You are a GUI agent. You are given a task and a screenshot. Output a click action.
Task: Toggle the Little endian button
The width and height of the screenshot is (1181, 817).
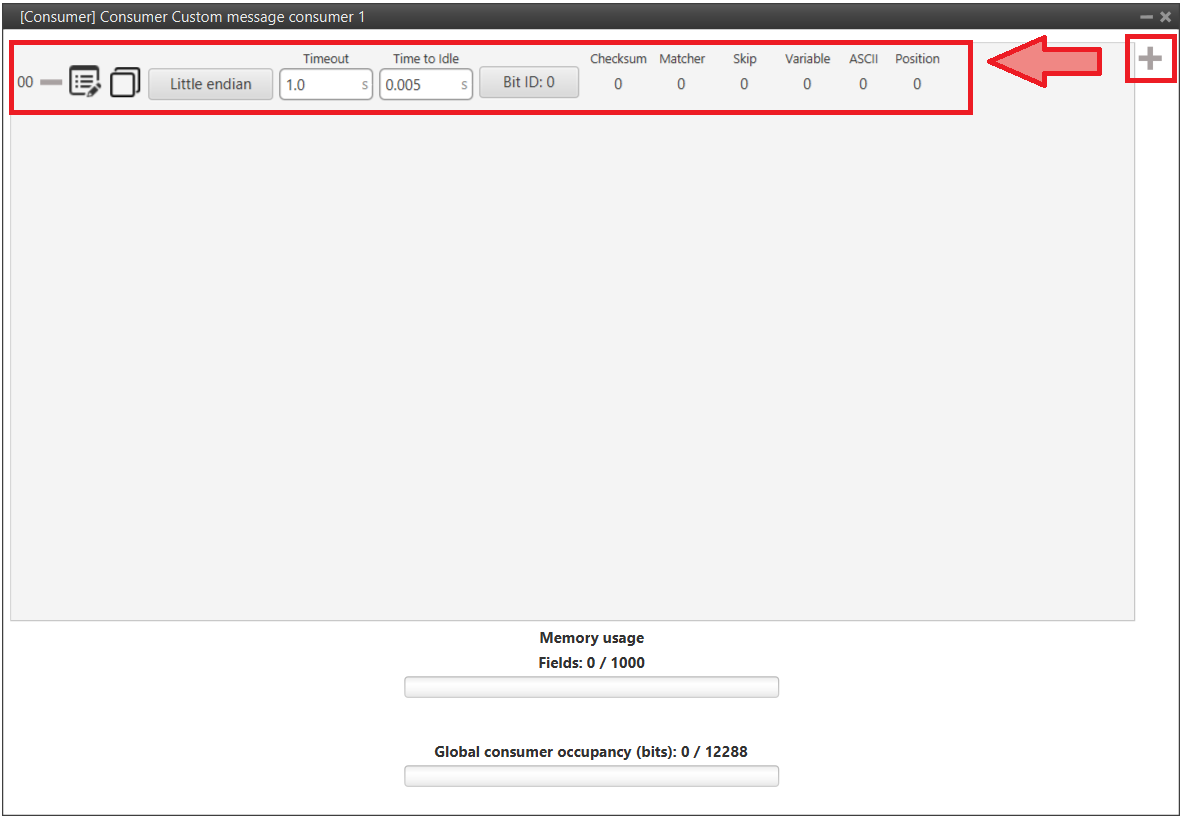(210, 84)
